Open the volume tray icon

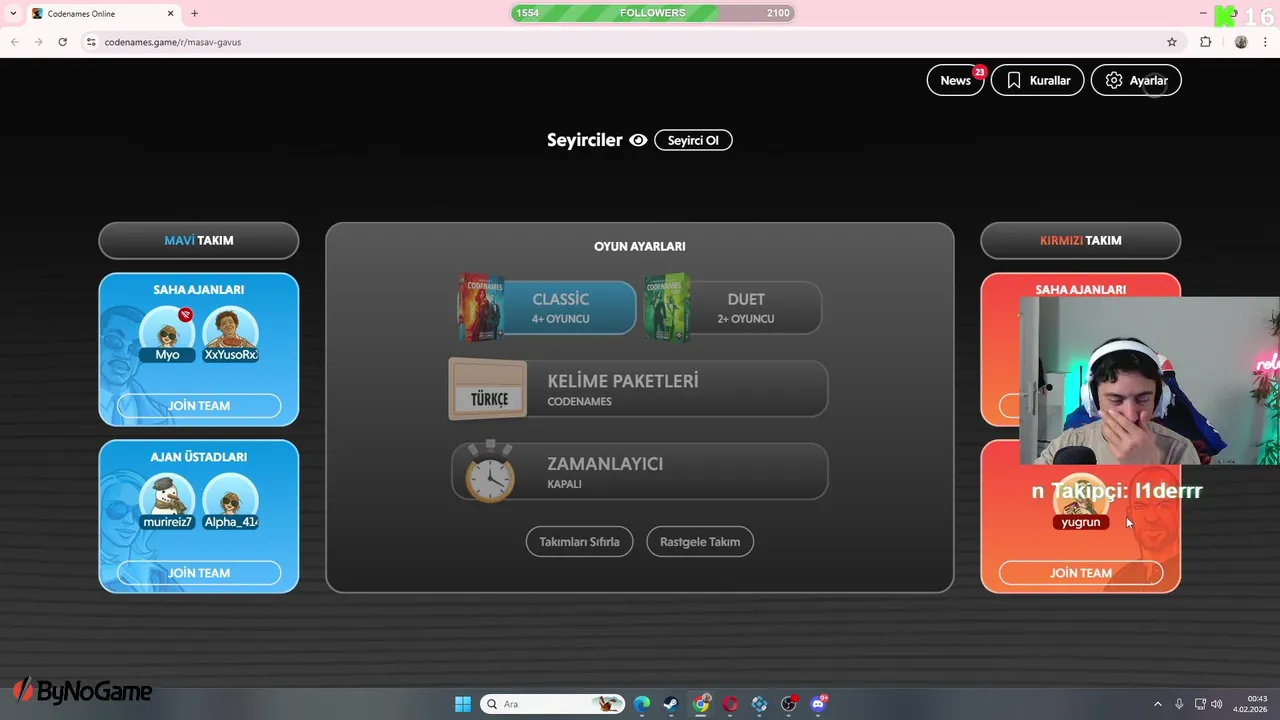(x=1217, y=704)
